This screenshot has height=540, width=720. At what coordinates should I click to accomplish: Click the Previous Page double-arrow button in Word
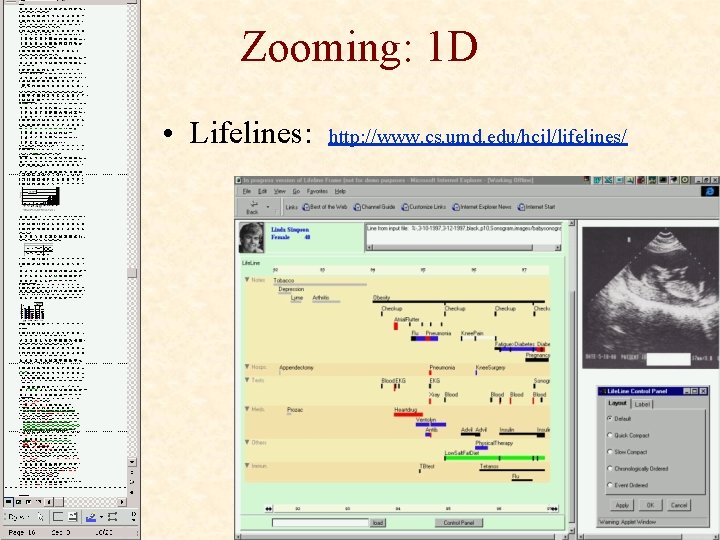[132, 472]
